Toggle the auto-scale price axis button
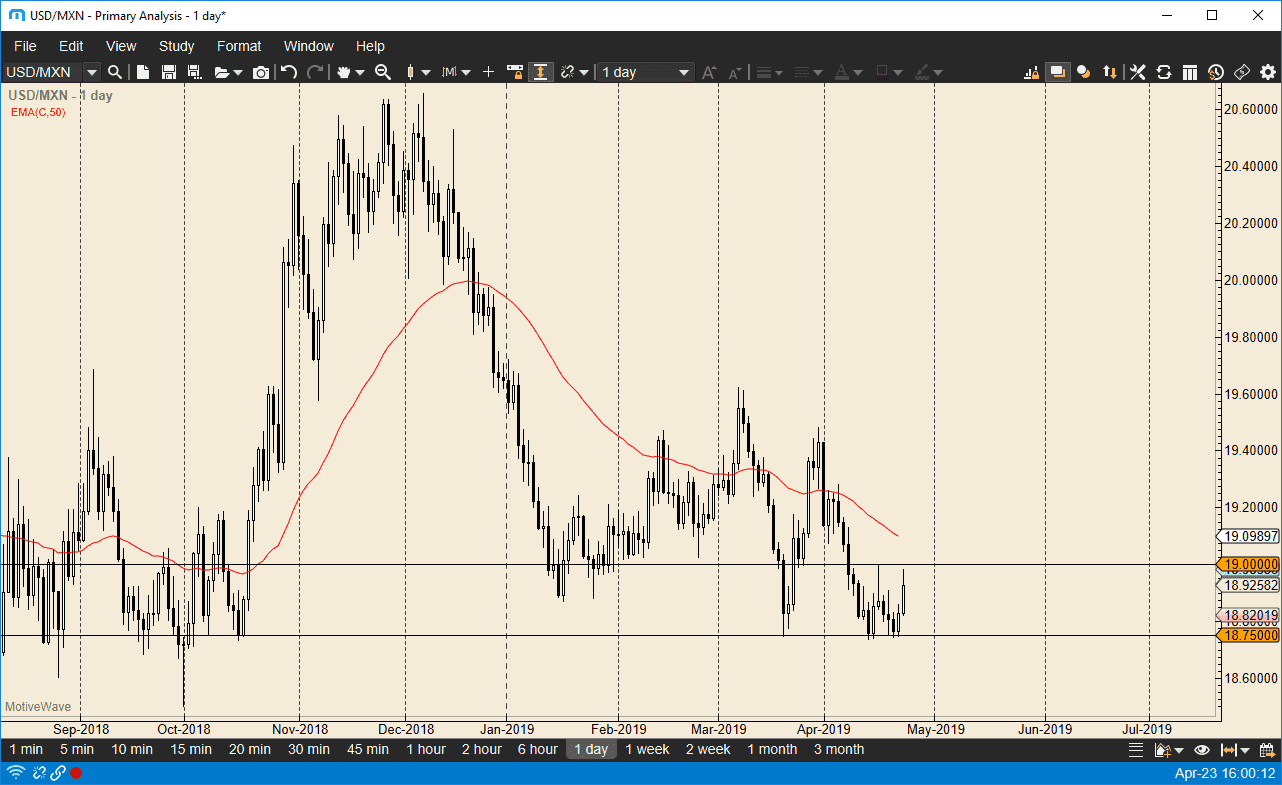Image resolution: width=1282 pixels, height=785 pixels. 540,72
